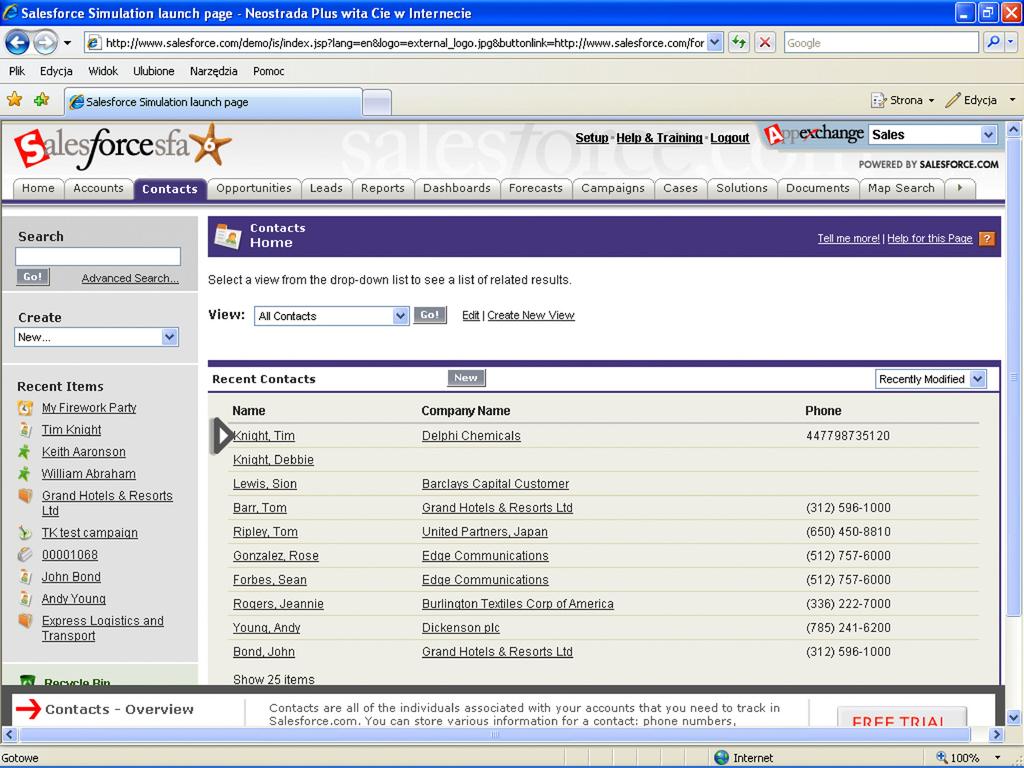Viewport: 1024px width, 768px height.
Task: Click the AppExchange logo
Action: [x=814, y=135]
